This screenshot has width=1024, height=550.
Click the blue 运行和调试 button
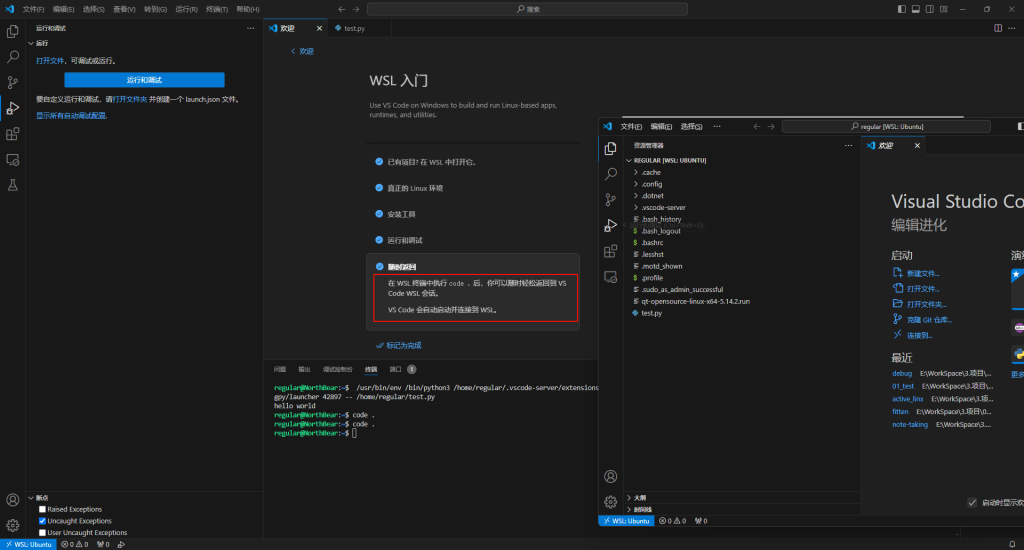[144, 80]
